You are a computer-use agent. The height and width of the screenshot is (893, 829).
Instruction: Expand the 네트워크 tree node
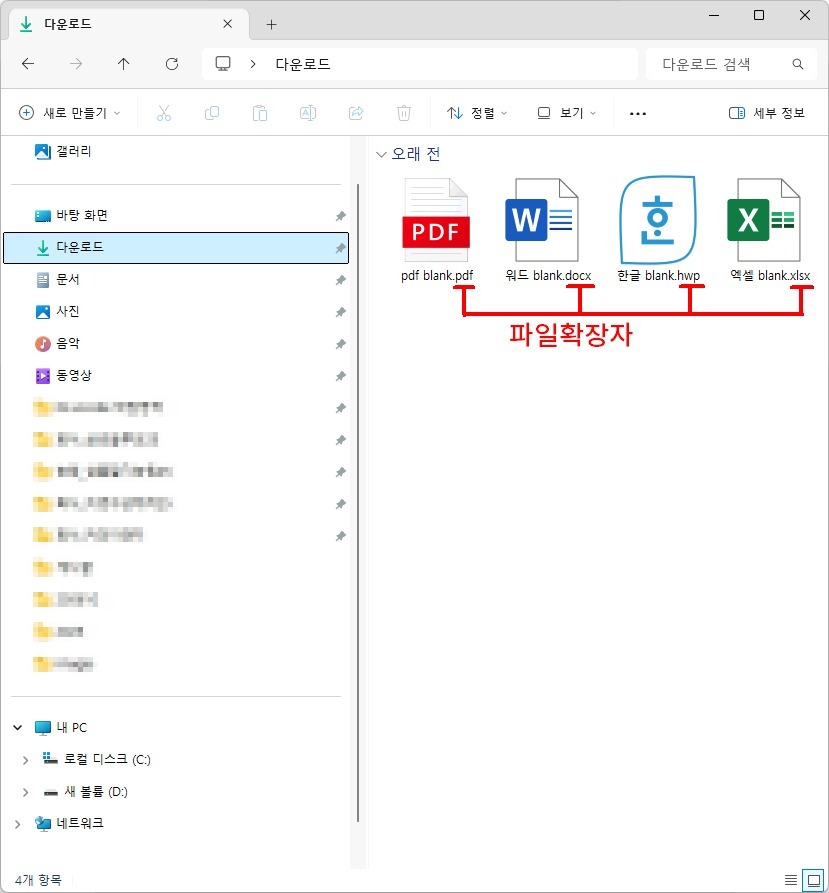[18, 824]
